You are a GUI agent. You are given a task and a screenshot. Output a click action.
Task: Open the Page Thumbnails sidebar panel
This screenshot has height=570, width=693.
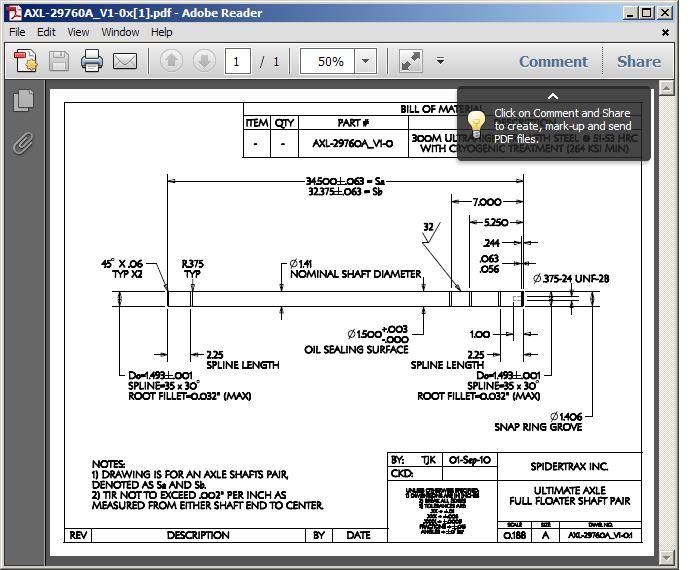23,101
